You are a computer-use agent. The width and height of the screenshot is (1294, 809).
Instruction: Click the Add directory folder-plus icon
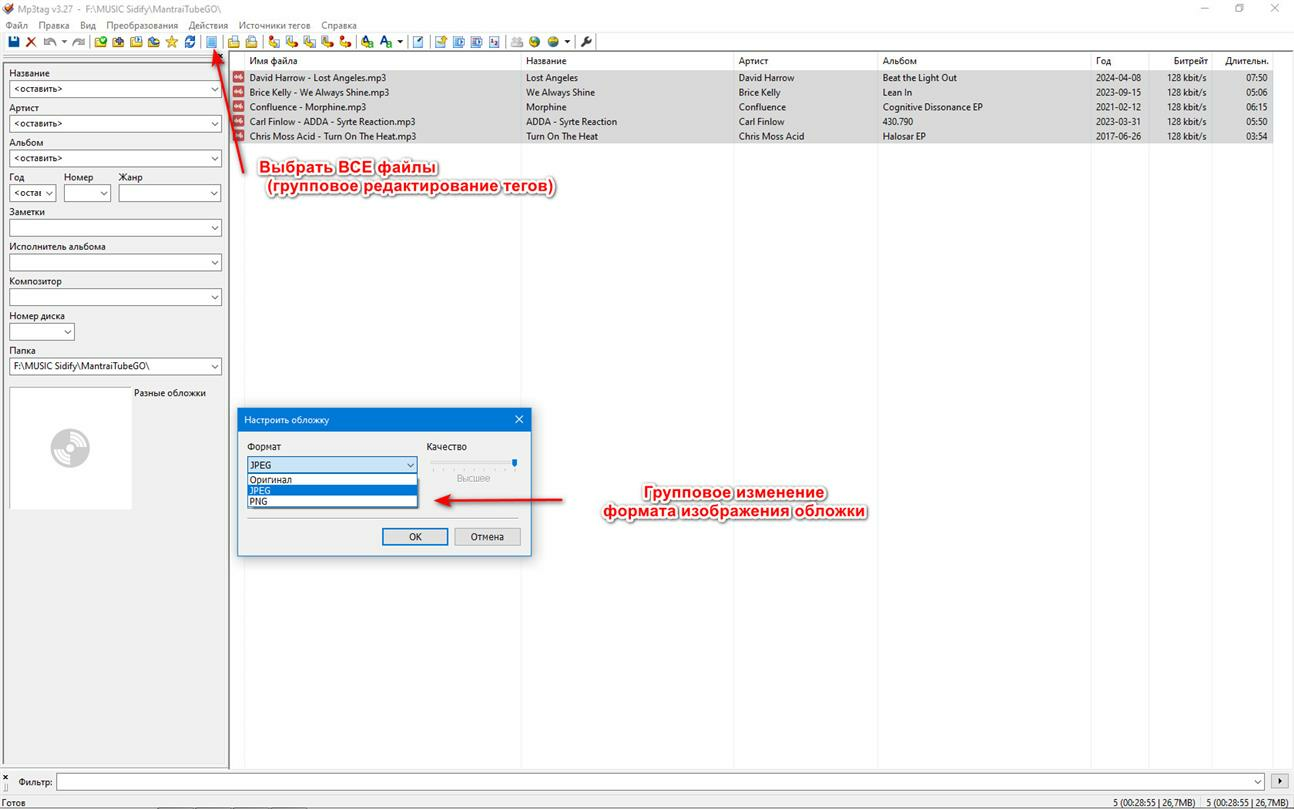point(118,42)
